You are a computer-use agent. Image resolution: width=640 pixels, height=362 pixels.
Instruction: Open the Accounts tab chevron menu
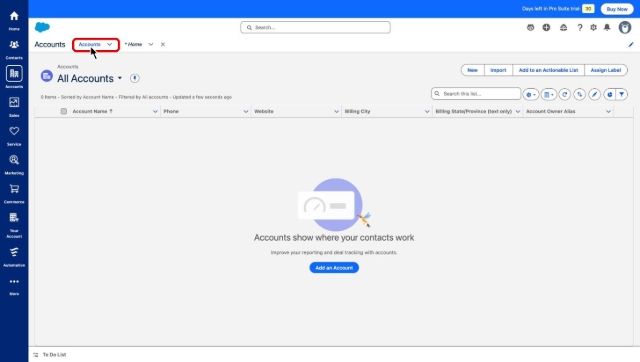point(109,44)
